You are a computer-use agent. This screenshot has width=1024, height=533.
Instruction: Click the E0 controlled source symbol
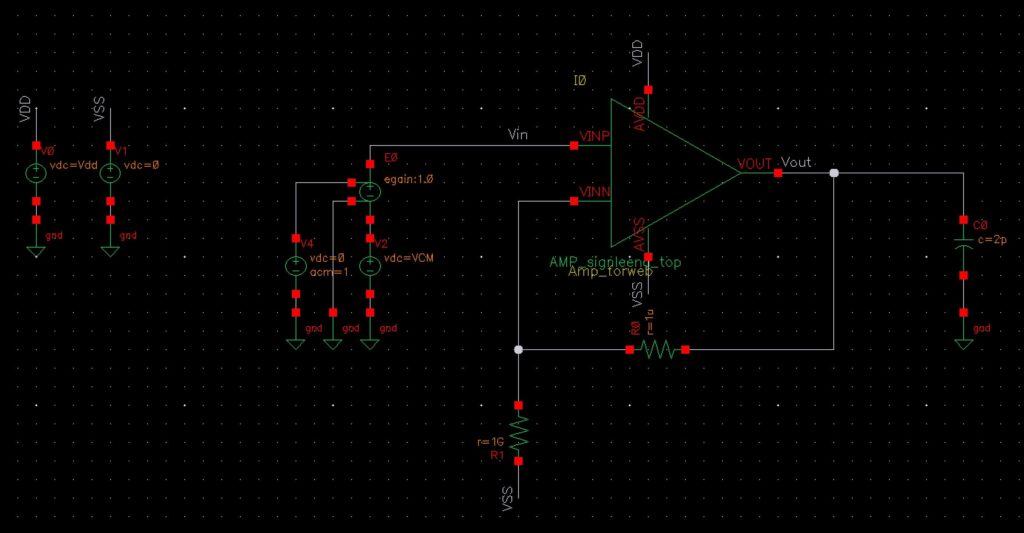pos(370,192)
